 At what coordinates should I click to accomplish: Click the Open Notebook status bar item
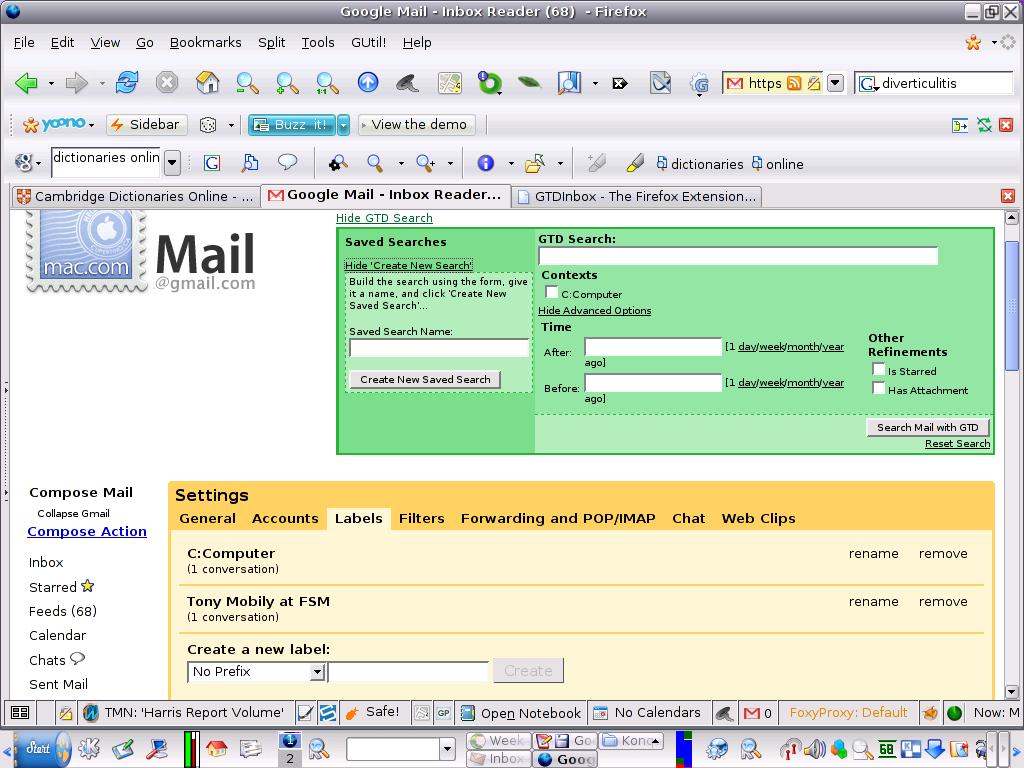click(520, 713)
